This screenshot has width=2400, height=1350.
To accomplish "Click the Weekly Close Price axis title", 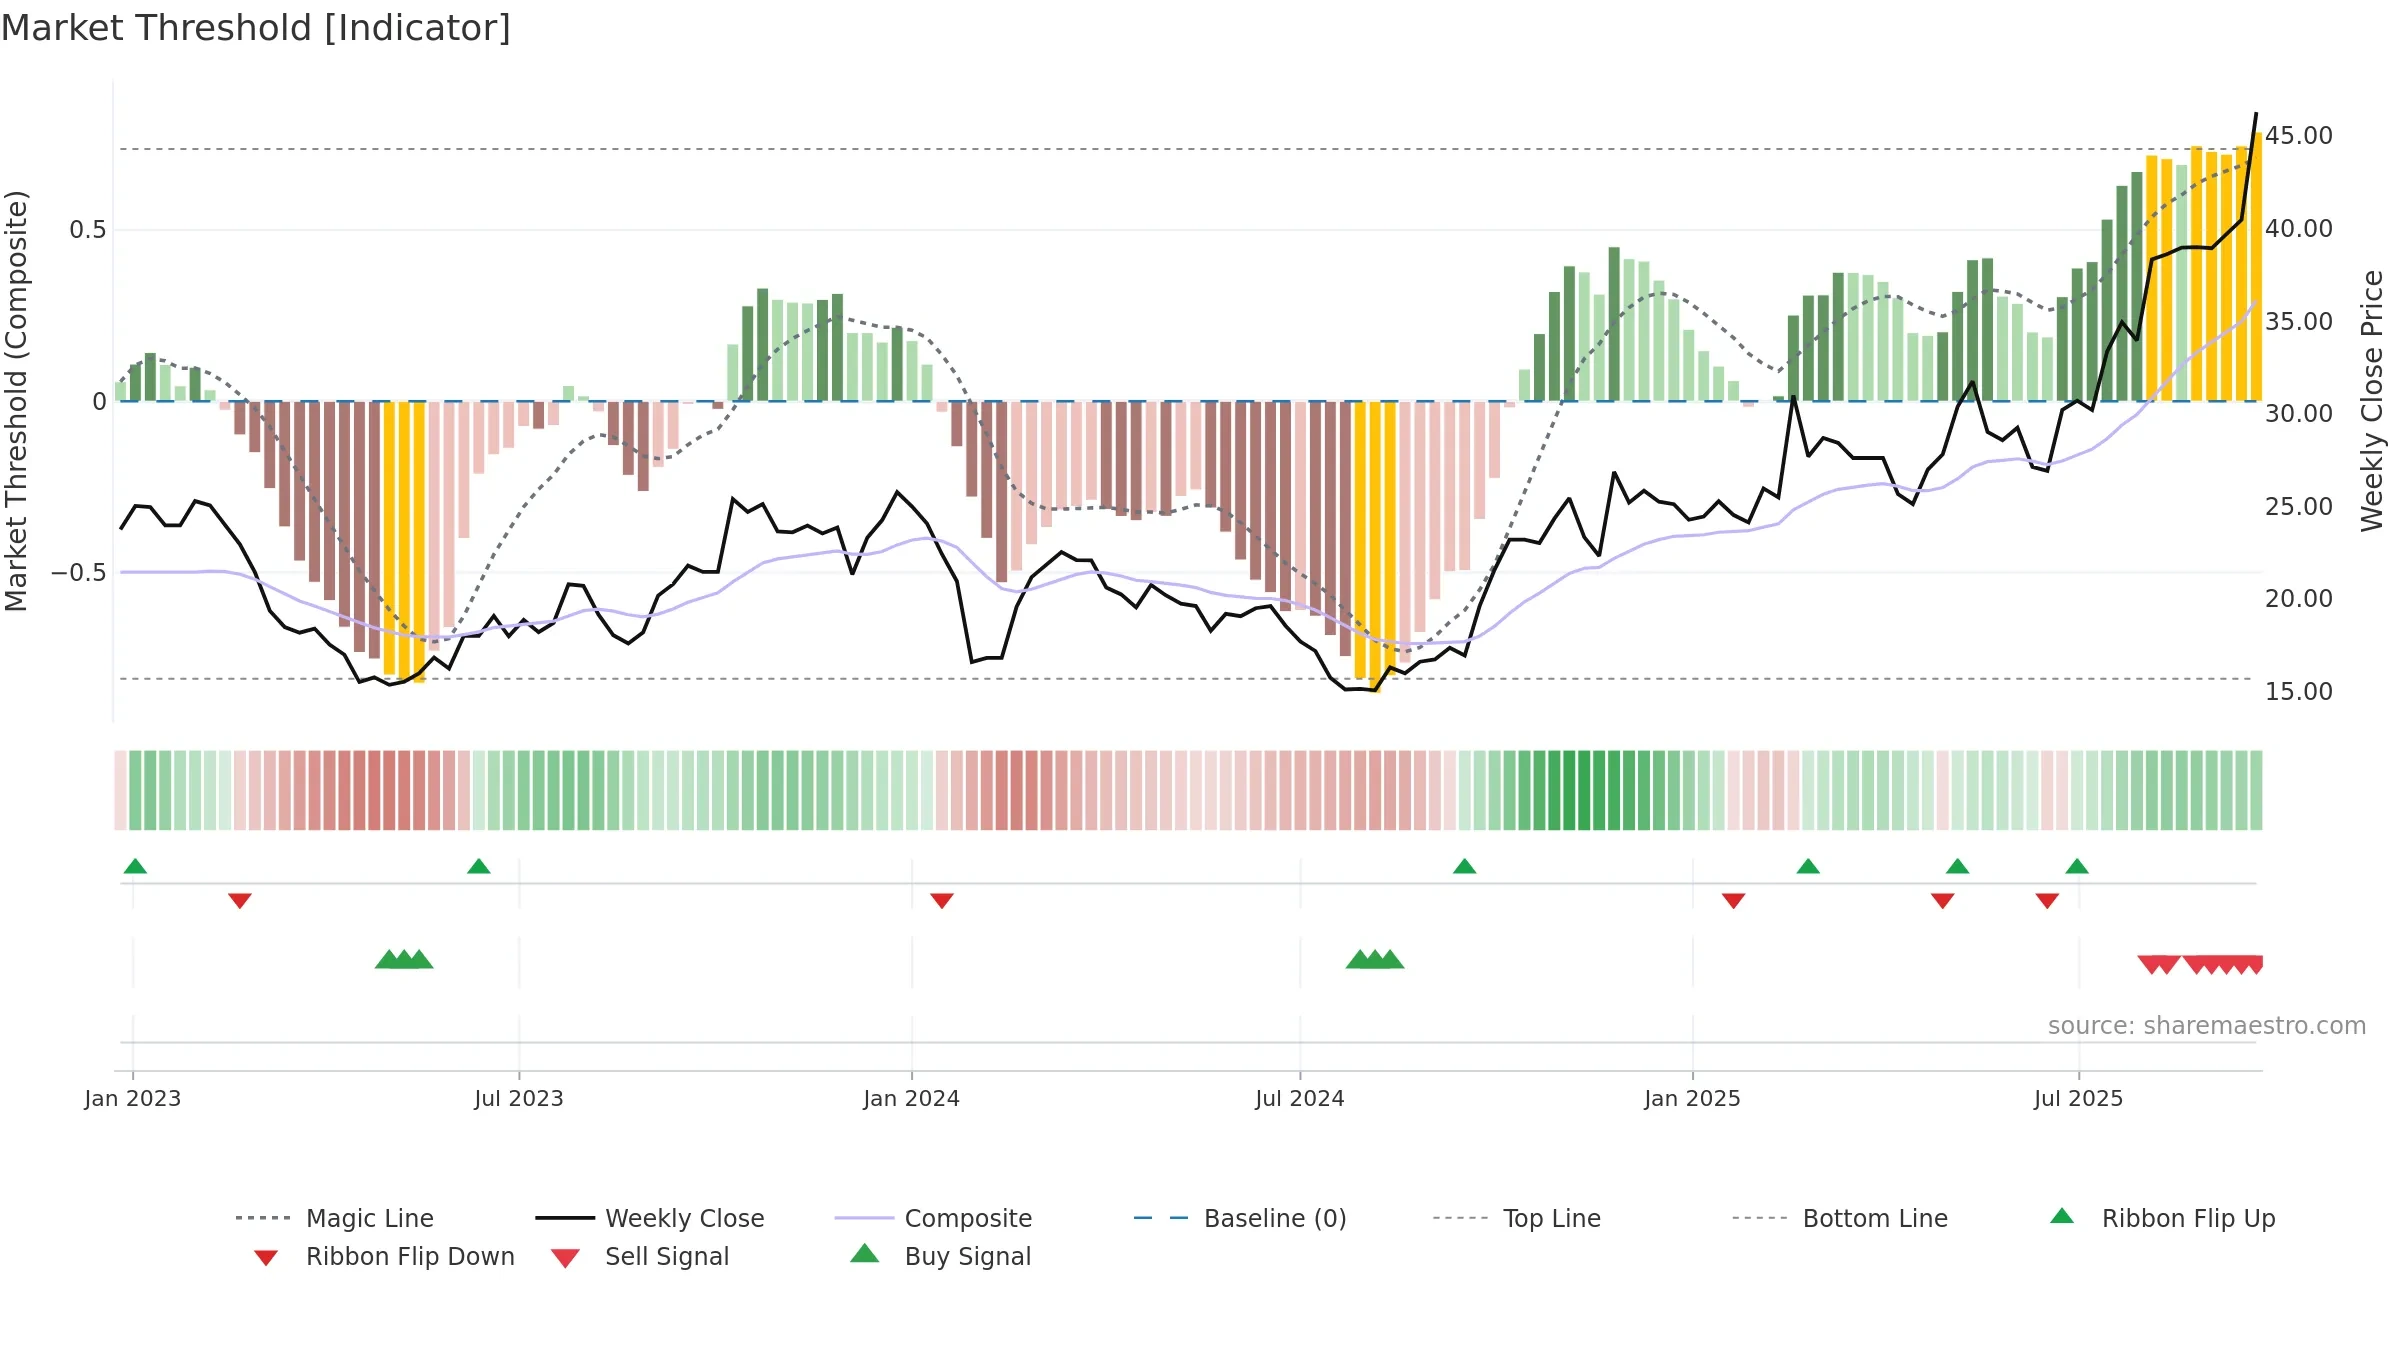I will click(x=2373, y=401).
